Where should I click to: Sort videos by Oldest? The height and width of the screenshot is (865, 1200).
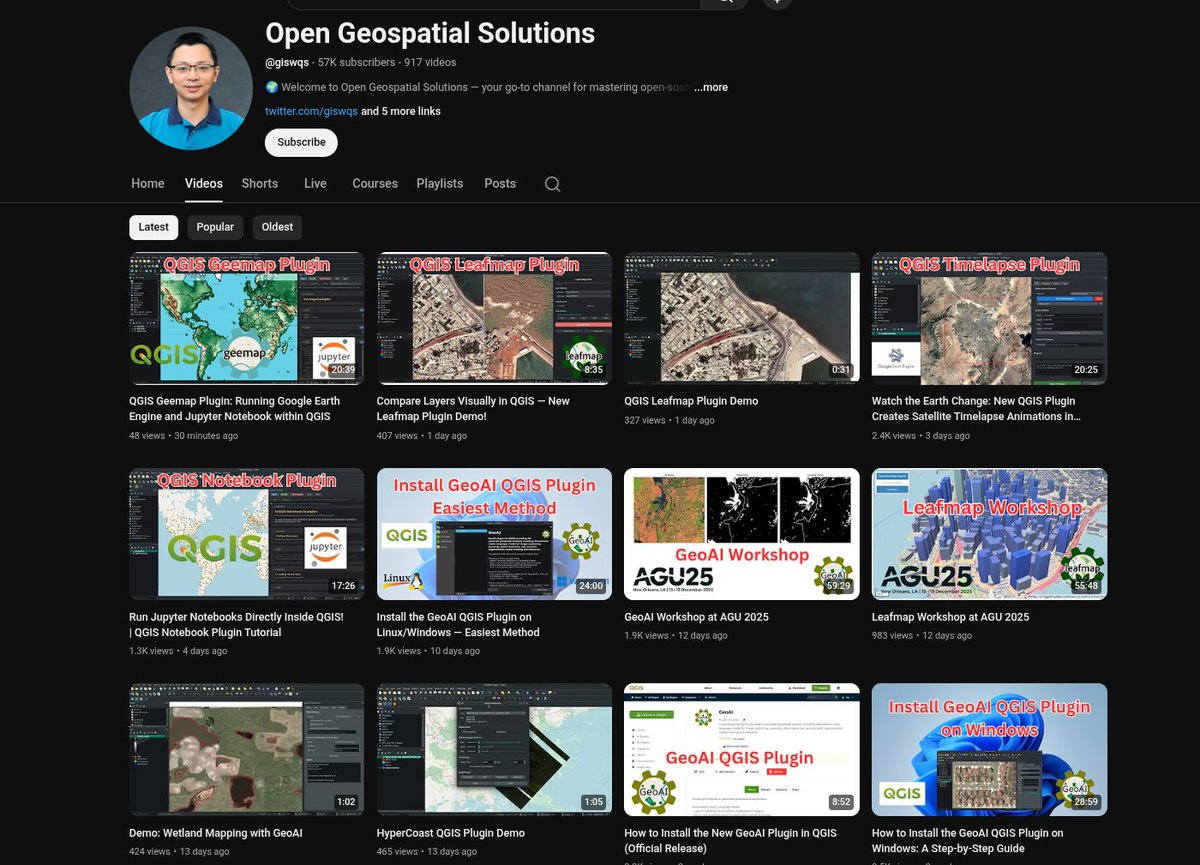[x=277, y=227]
